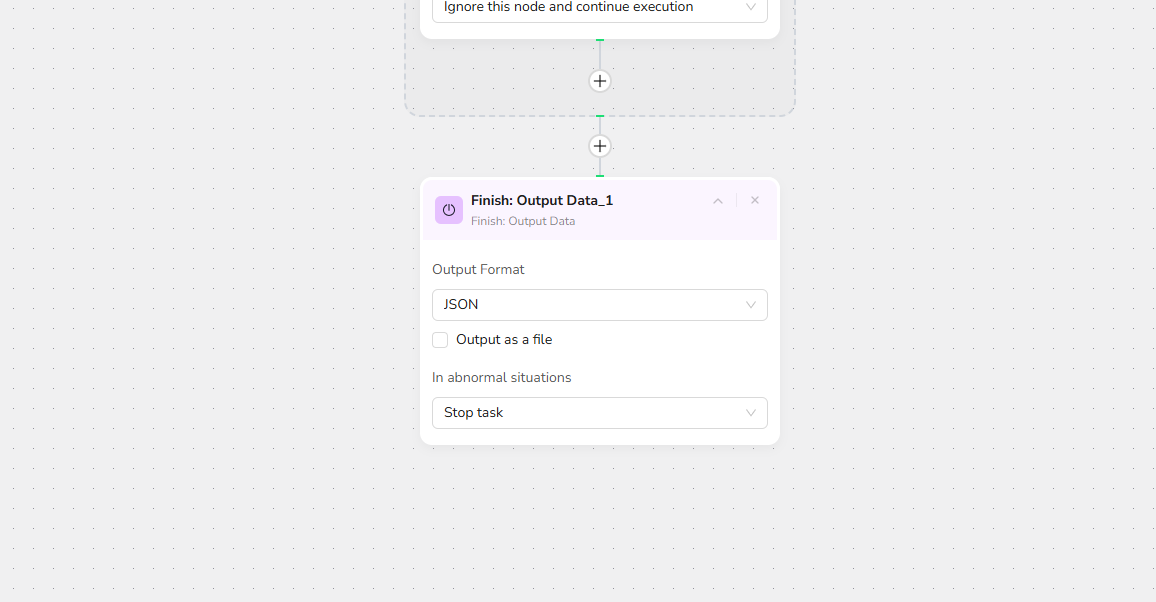Open the Ignore this node dropdown
Screen dimensions: 1156x602
point(599,8)
